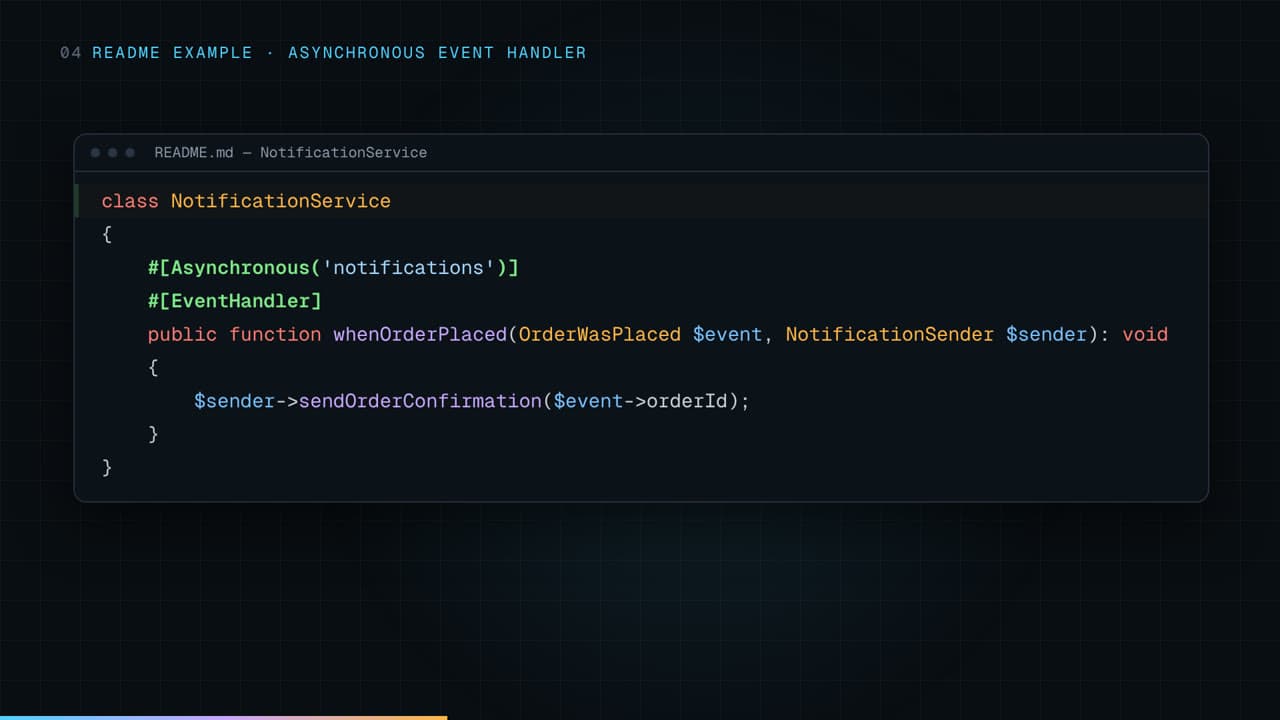The image size is (1280, 720).
Task: Click the slide heading 'README EXAMPLE · ASYNCHRONOUS EVENT HANDLER'
Action: (x=339, y=52)
